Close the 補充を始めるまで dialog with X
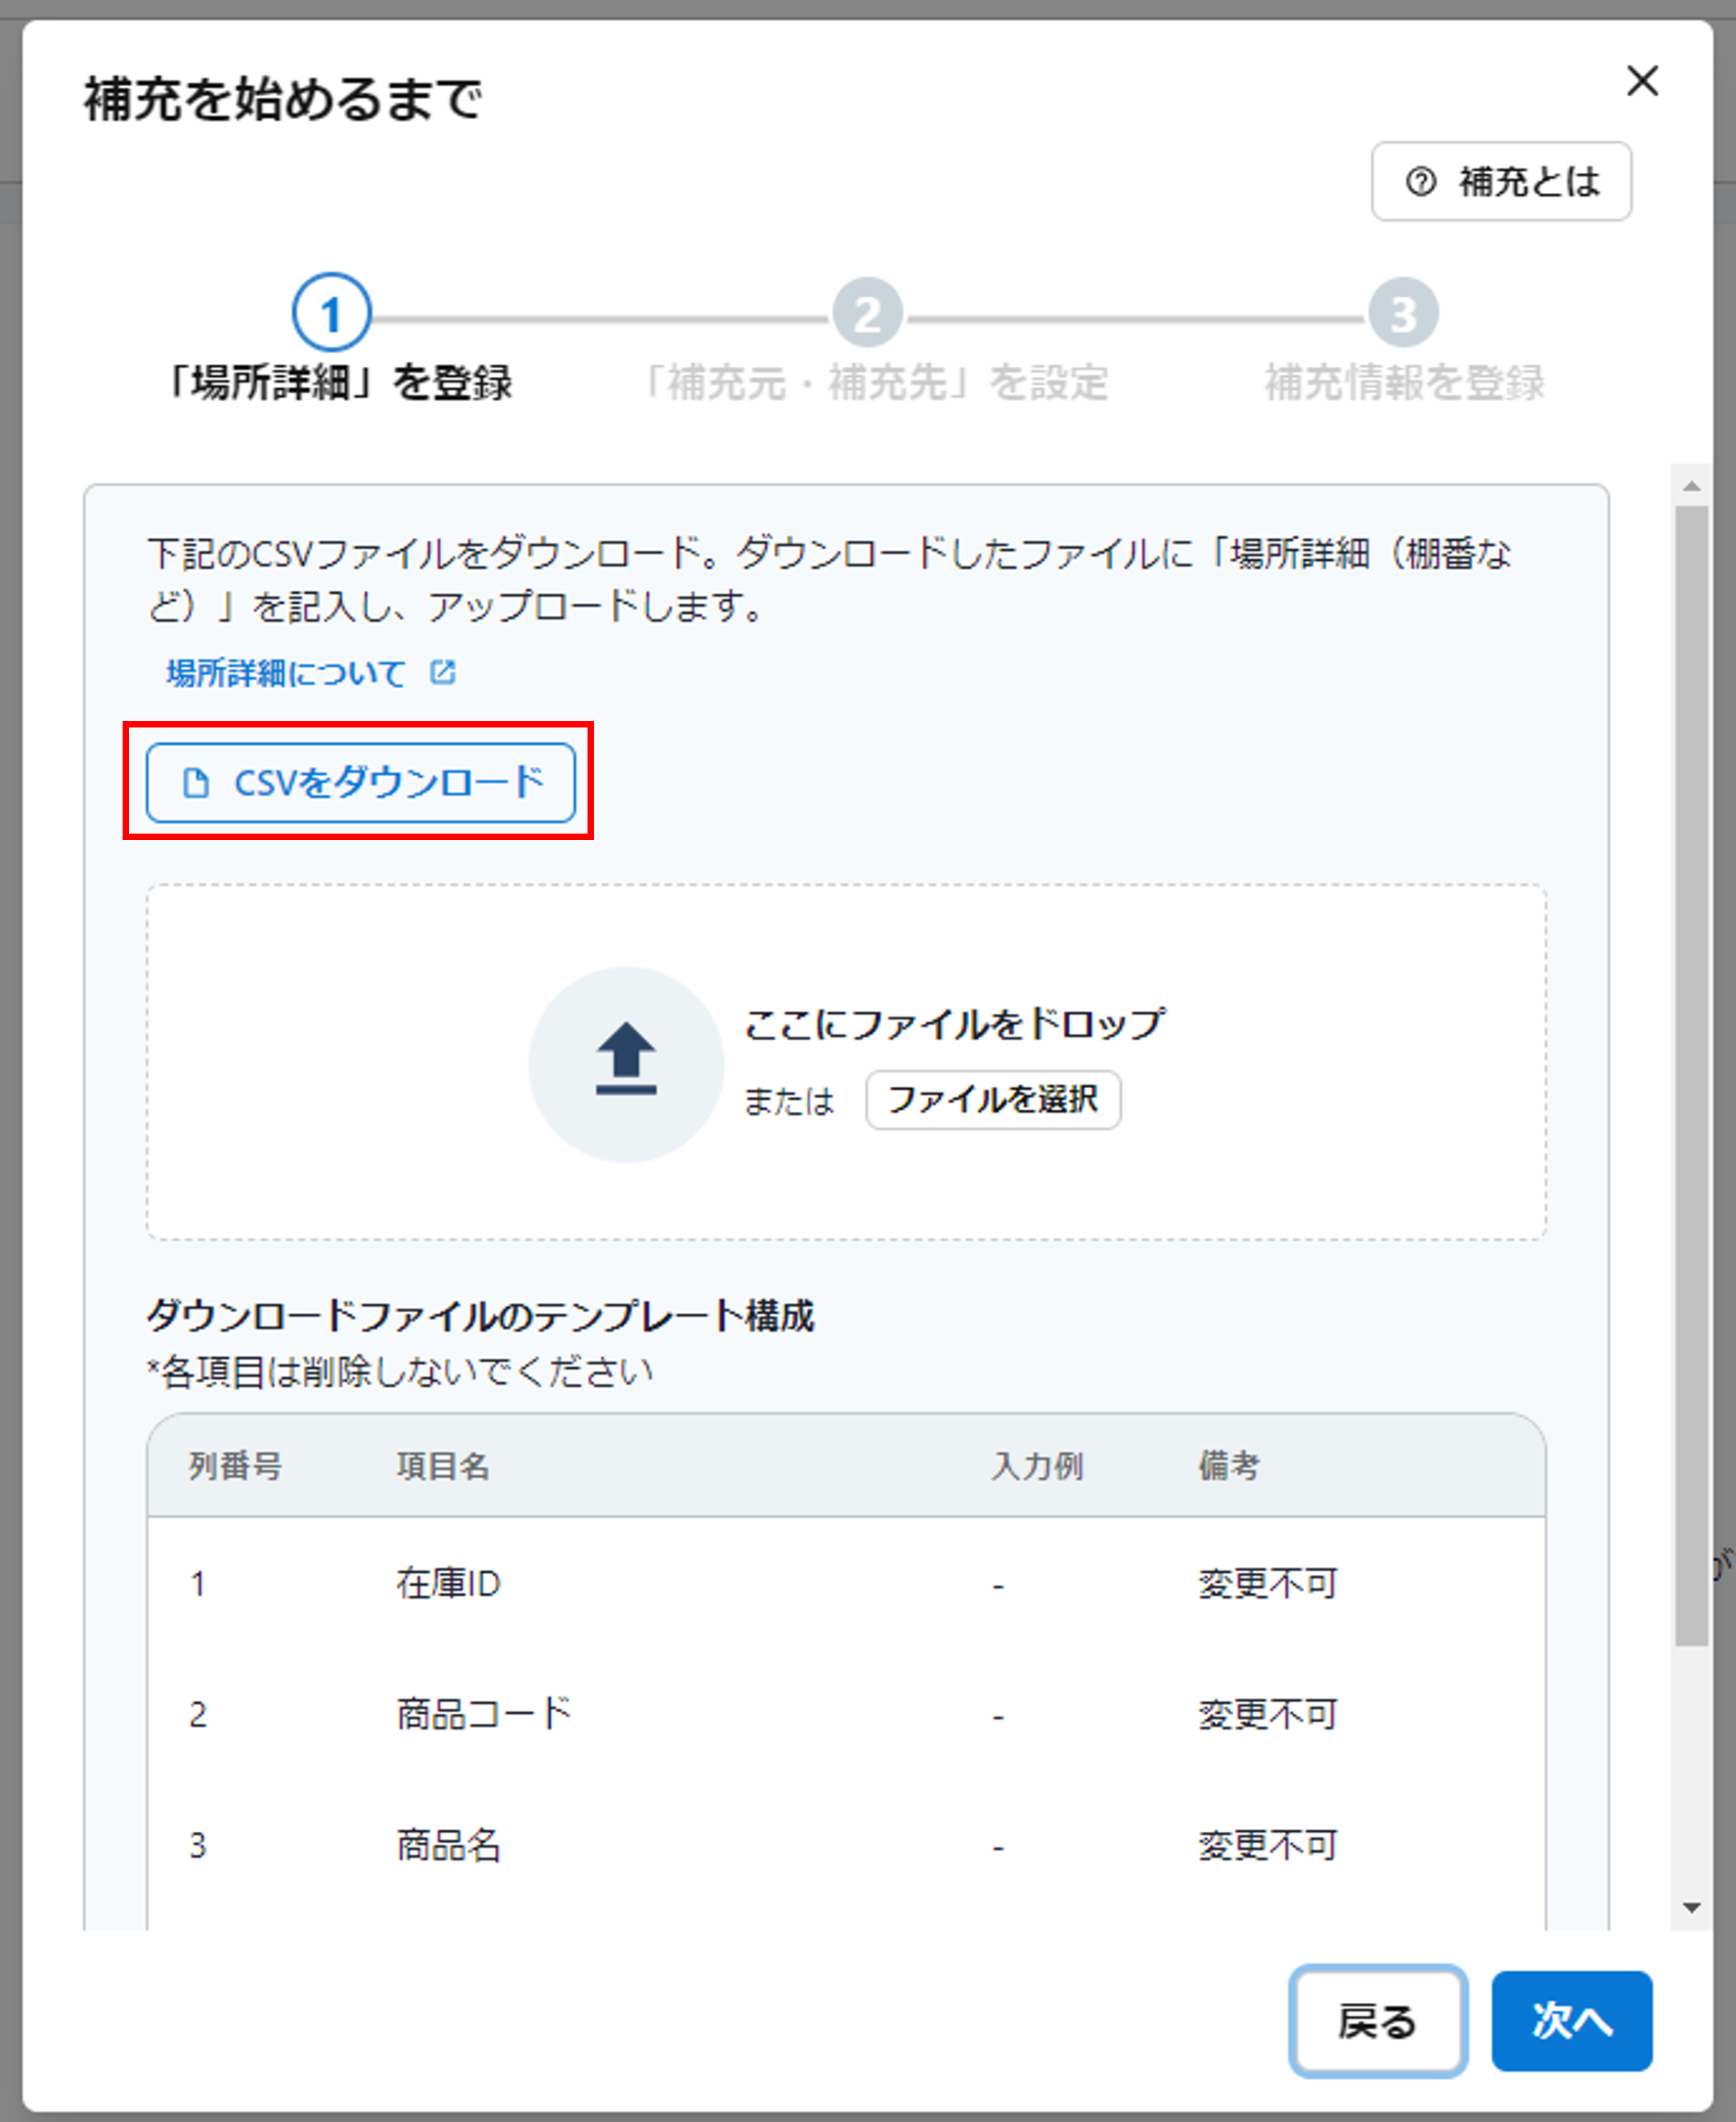This screenshot has height=2122, width=1736. (x=1642, y=81)
